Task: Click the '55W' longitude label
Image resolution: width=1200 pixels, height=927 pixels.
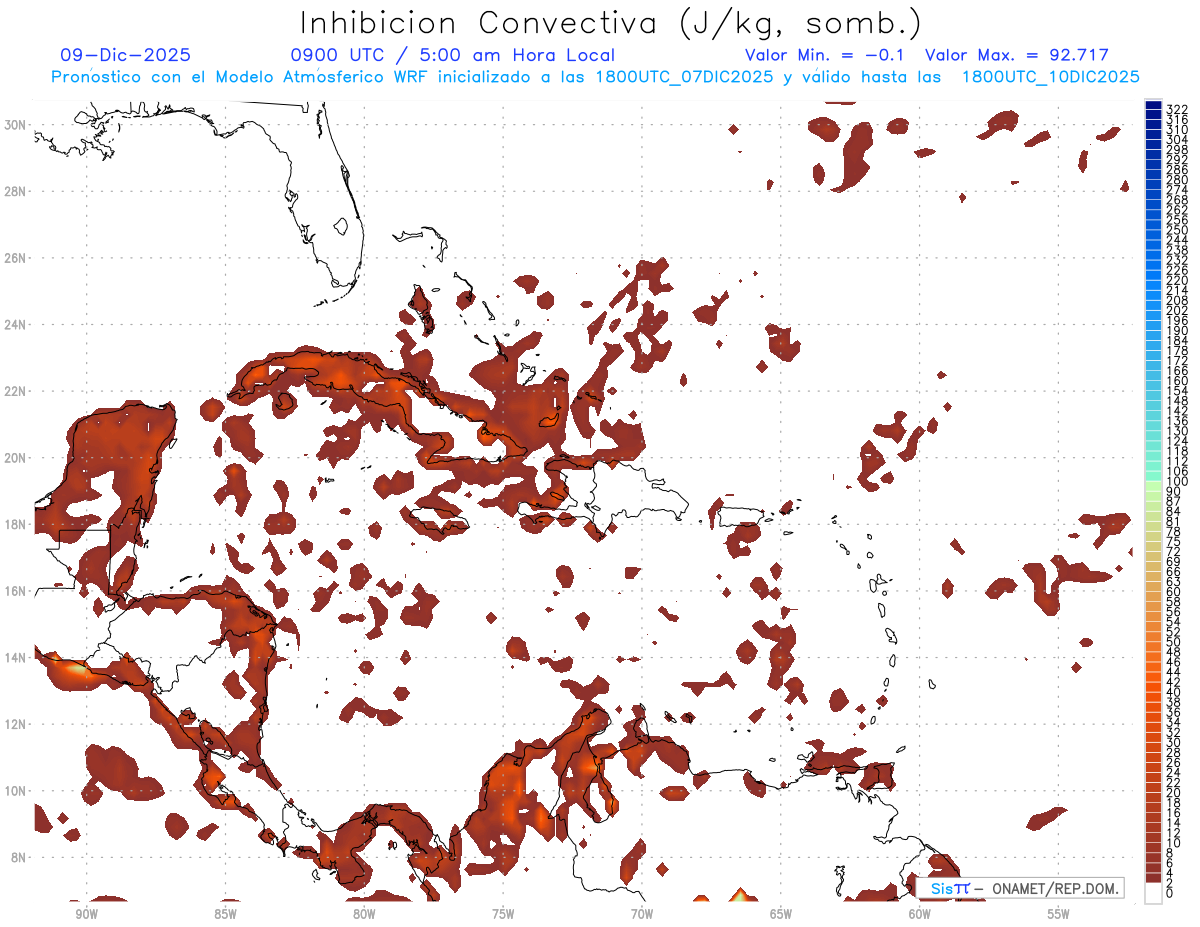Action: click(1059, 914)
